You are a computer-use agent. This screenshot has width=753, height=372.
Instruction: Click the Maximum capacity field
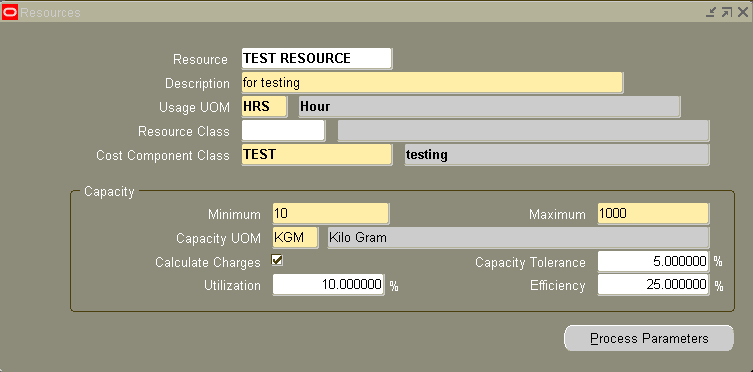[x=653, y=214]
